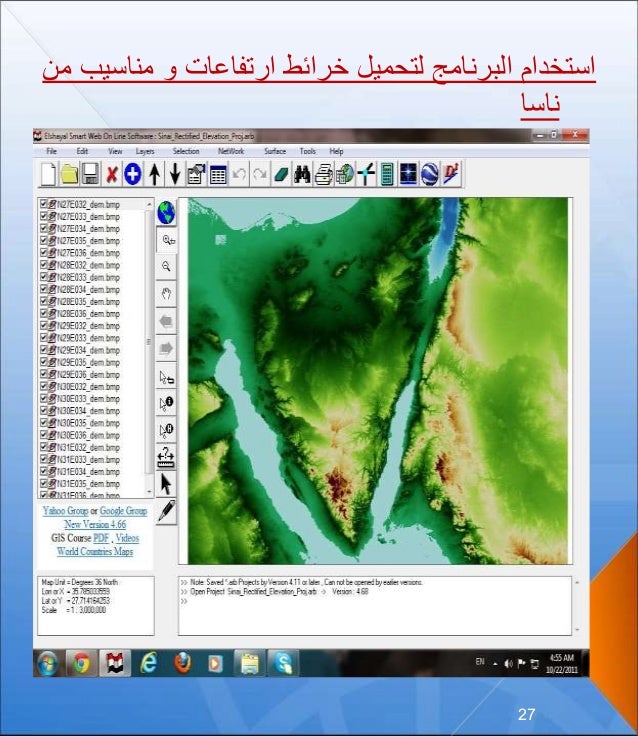This screenshot has height=737, width=638.
Task: Open the File menu
Action: (51, 151)
